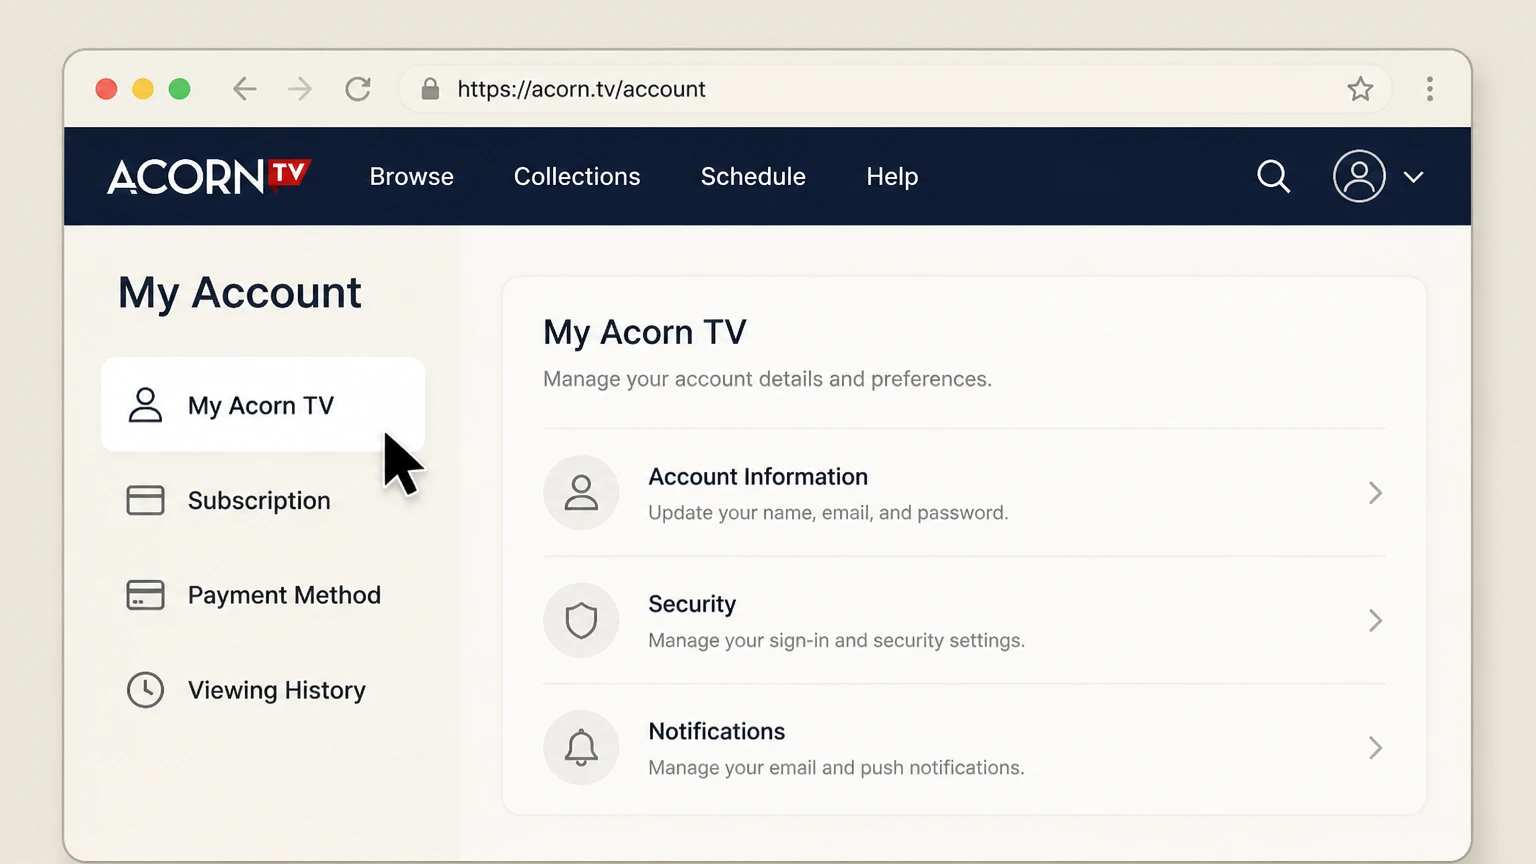Expand Notifications via its right chevron

coord(1375,747)
